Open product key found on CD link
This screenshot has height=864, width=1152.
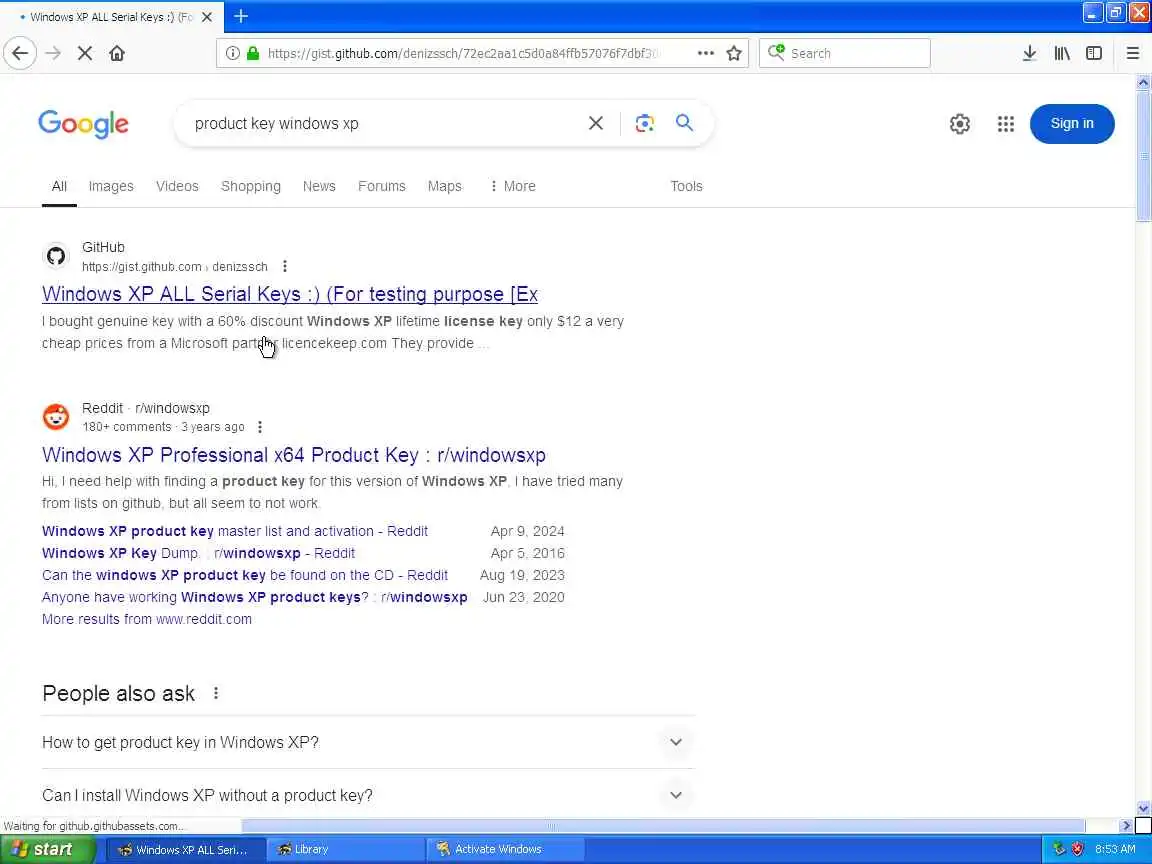(245, 575)
